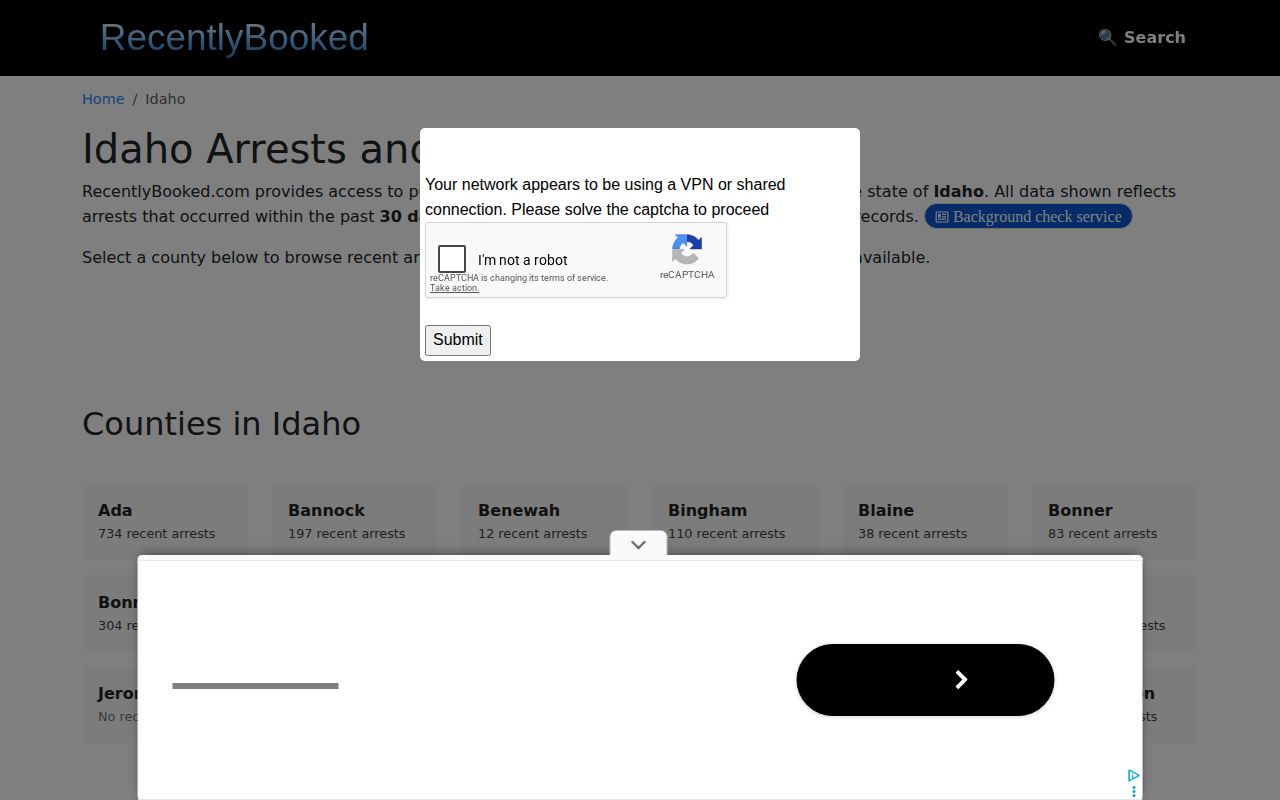This screenshot has height=800, width=1280.
Task: Check the I'm not a robot checkbox
Action: pyautogui.click(x=452, y=259)
